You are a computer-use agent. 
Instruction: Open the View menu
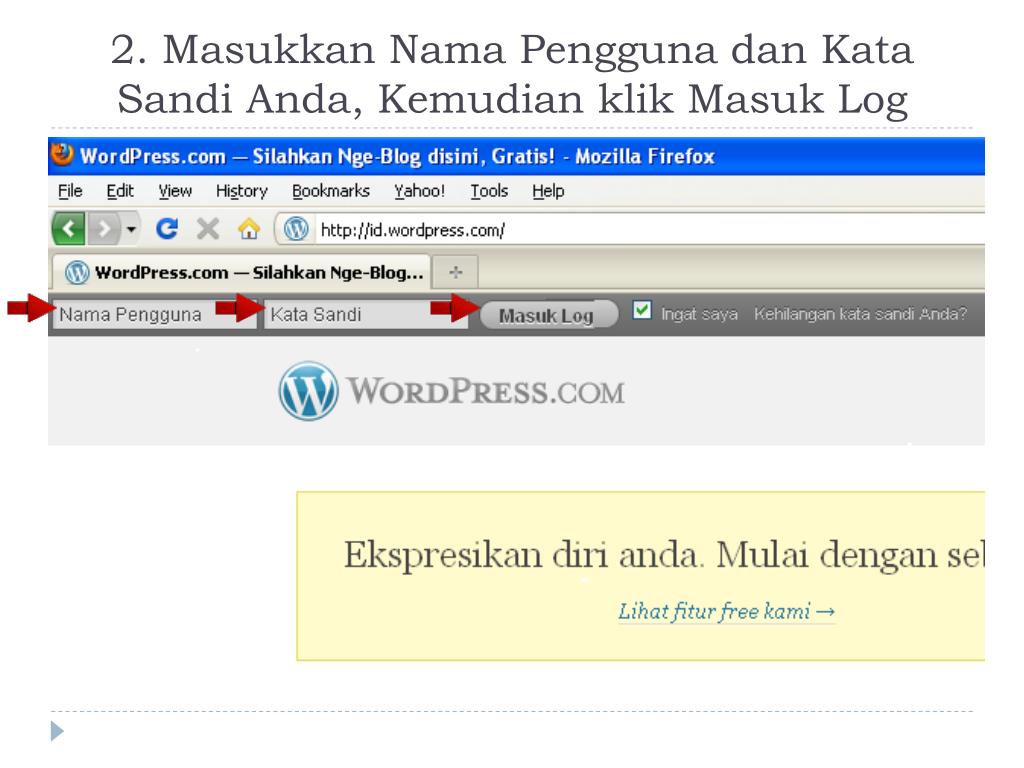click(175, 191)
